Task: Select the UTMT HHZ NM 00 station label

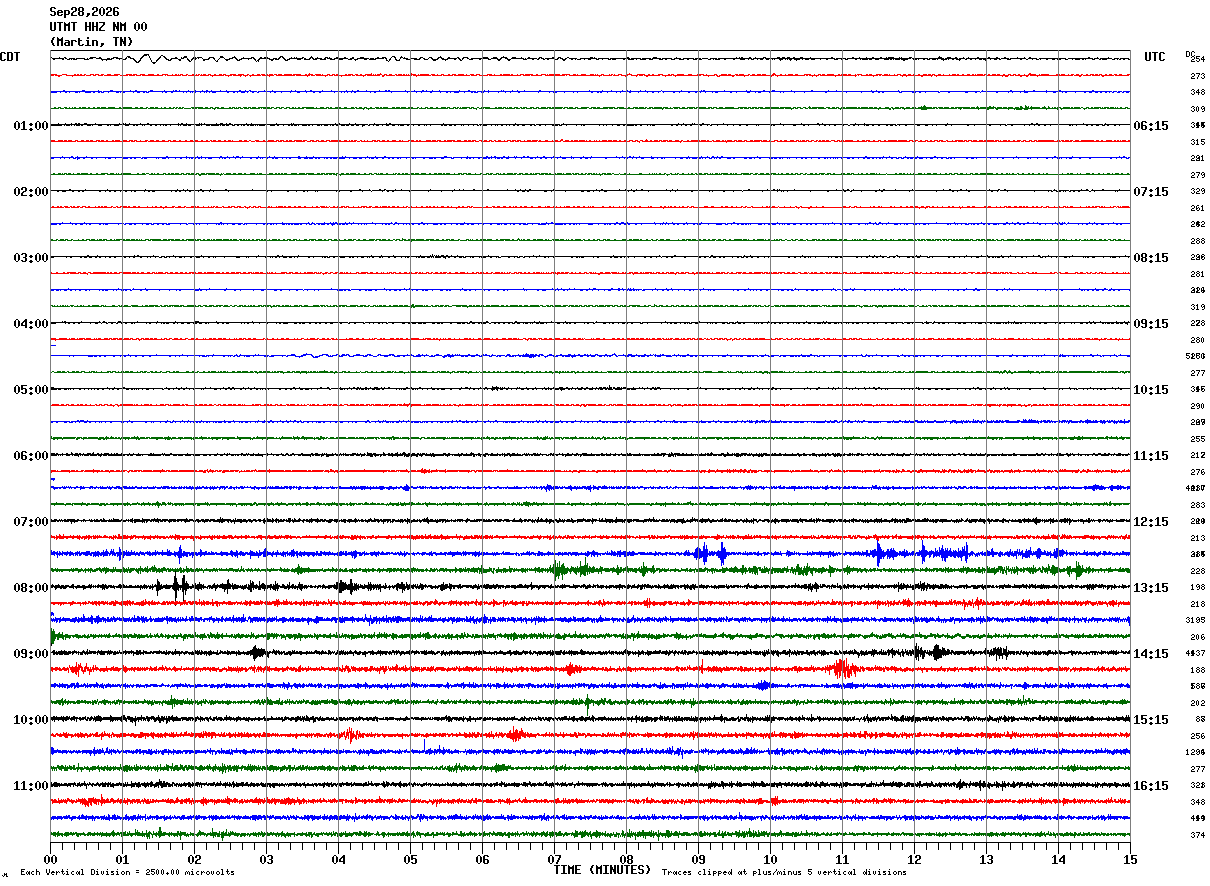Action: tap(98, 27)
